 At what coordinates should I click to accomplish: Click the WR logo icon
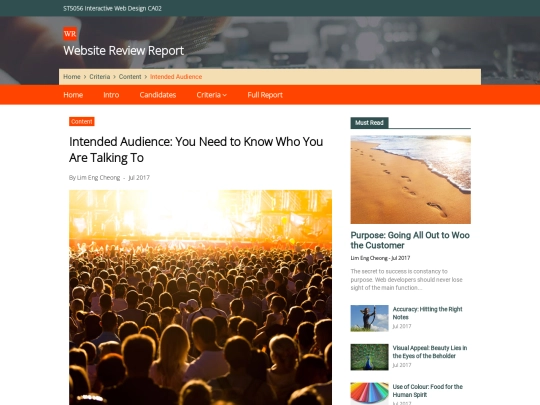70,34
